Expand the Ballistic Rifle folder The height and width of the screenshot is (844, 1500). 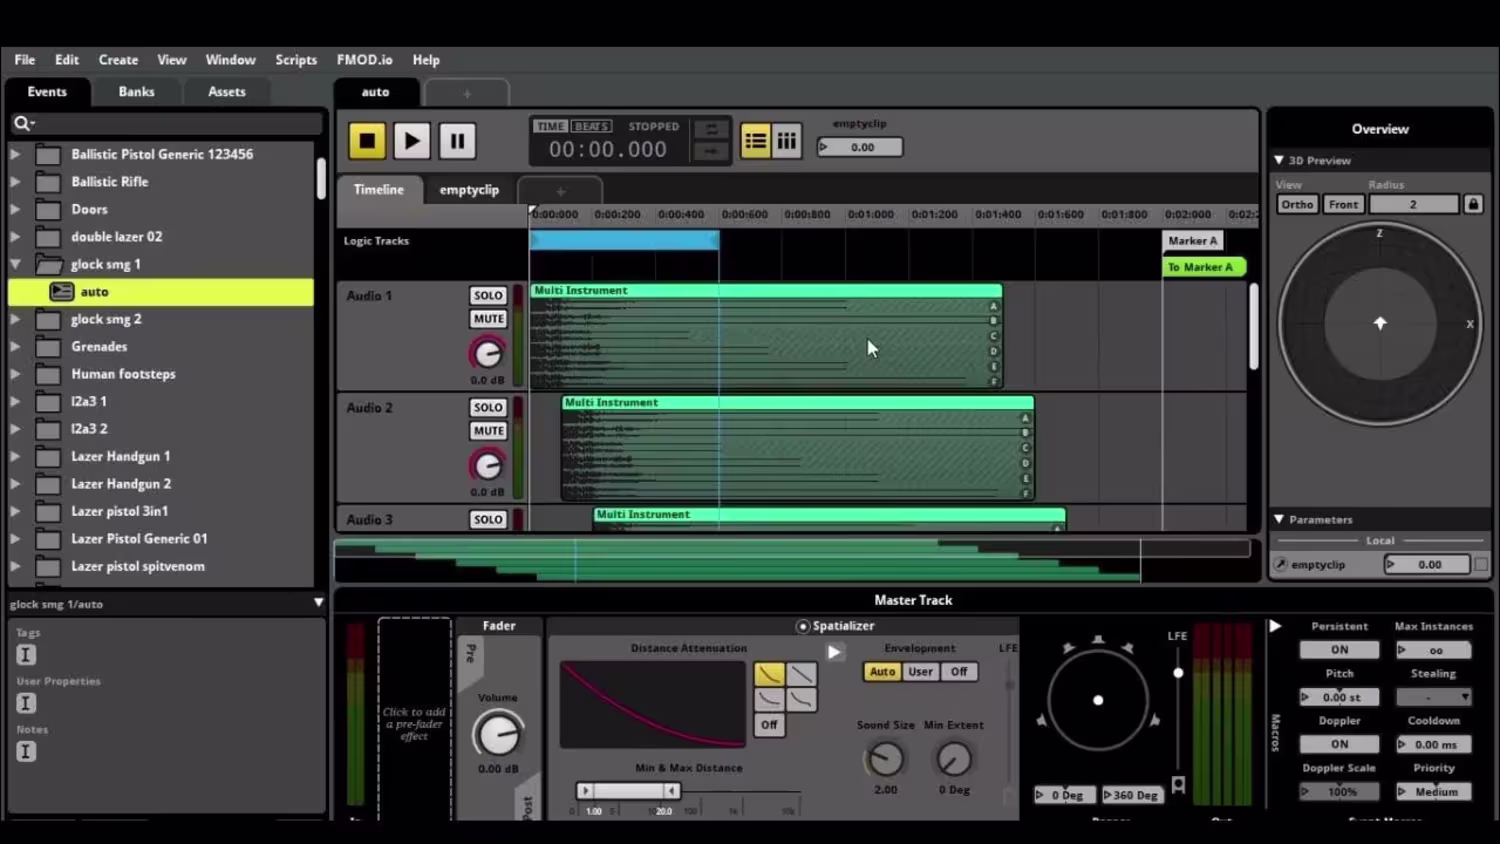pyautogui.click(x=15, y=182)
